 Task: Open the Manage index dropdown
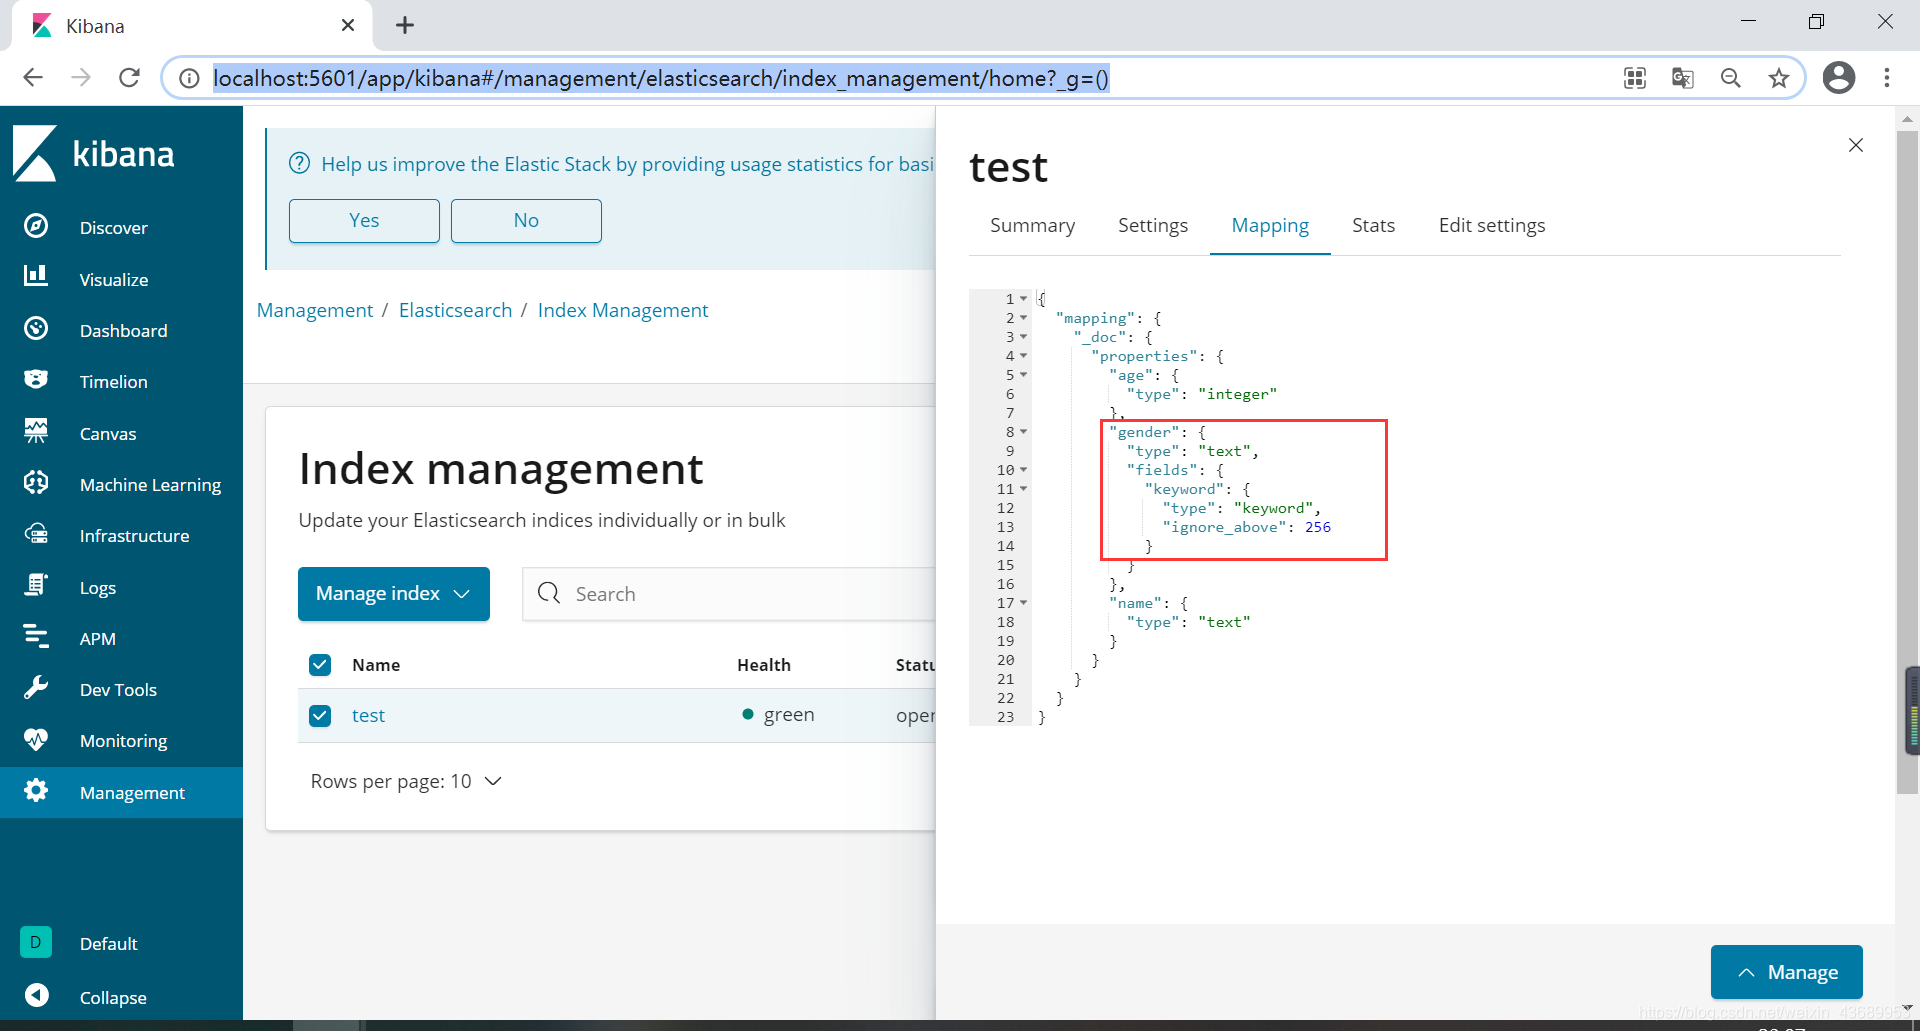(x=394, y=594)
